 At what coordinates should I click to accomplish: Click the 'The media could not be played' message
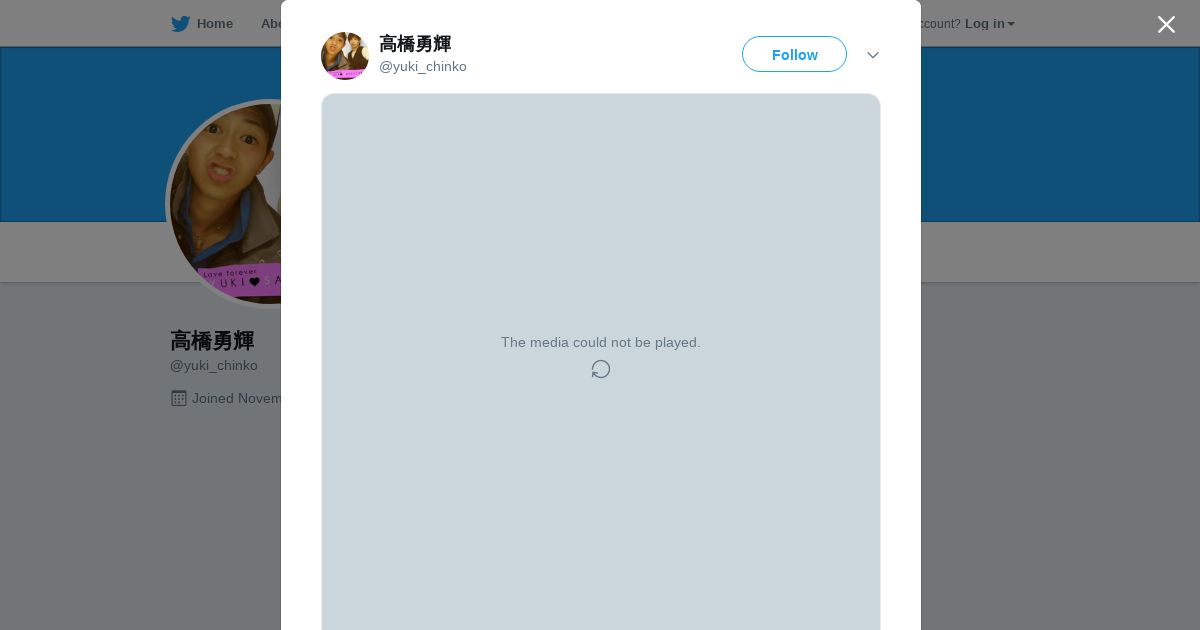point(601,342)
